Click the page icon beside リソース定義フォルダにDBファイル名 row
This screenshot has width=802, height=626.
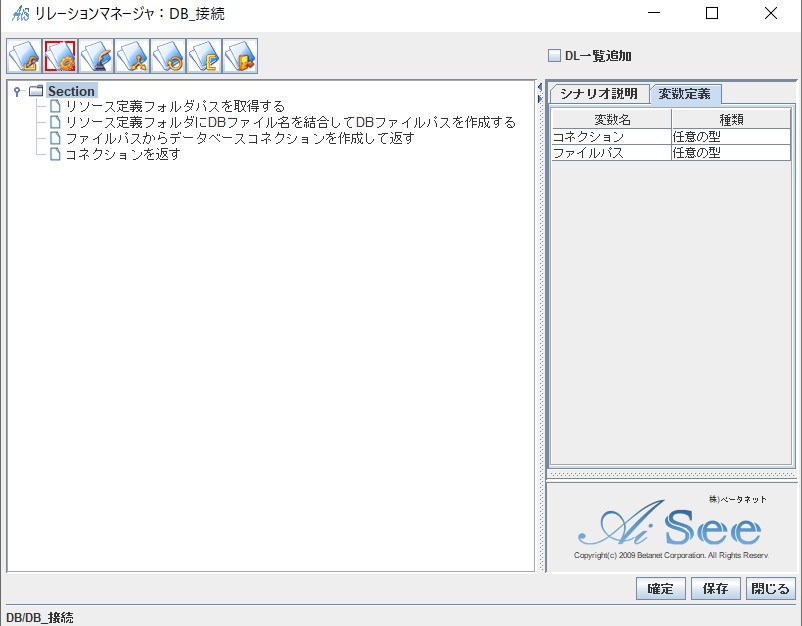(x=55, y=122)
